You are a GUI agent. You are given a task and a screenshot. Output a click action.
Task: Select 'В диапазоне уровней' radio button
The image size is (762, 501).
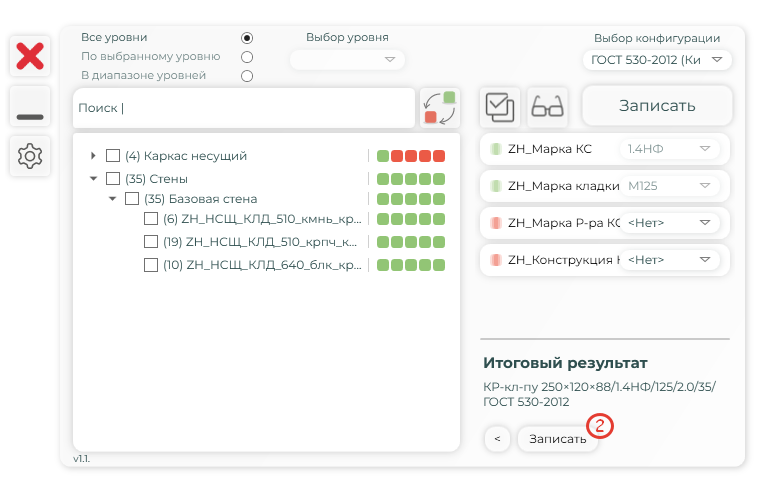click(247, 76)
